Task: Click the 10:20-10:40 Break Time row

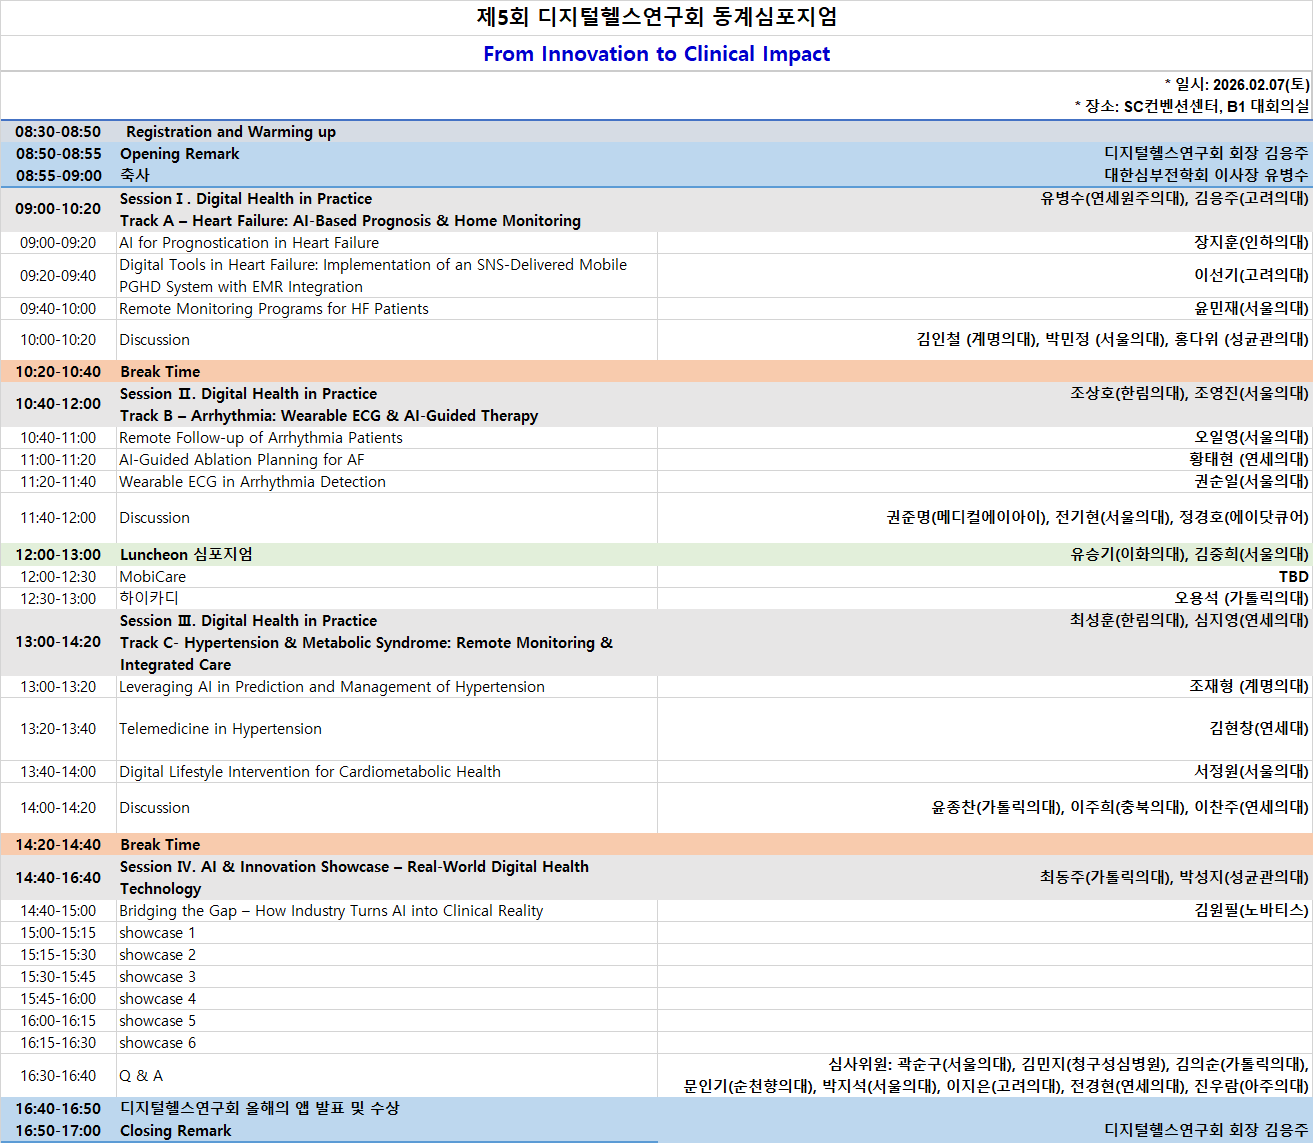Action: (160, 372)
